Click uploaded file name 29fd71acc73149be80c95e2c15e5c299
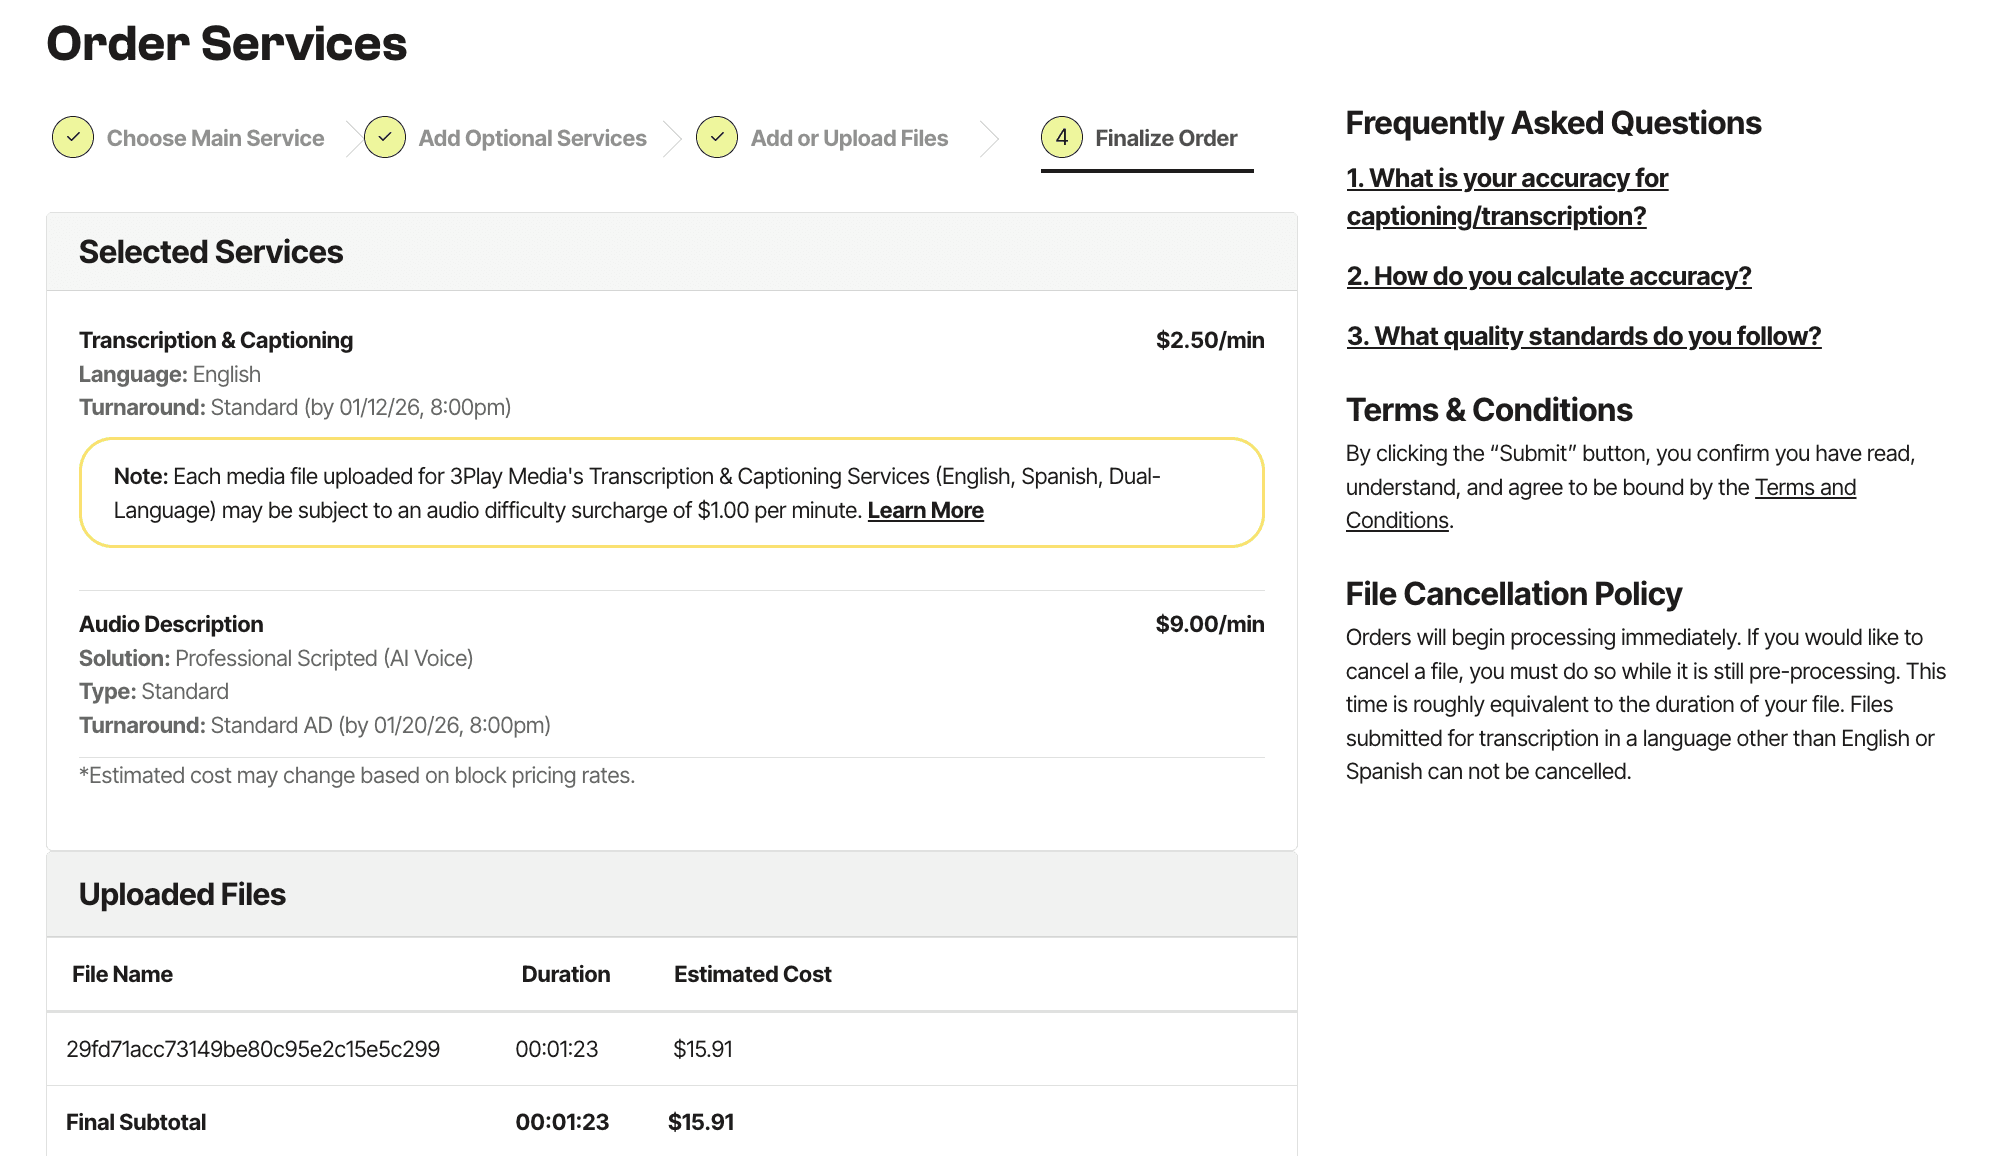 [253, 1049]
